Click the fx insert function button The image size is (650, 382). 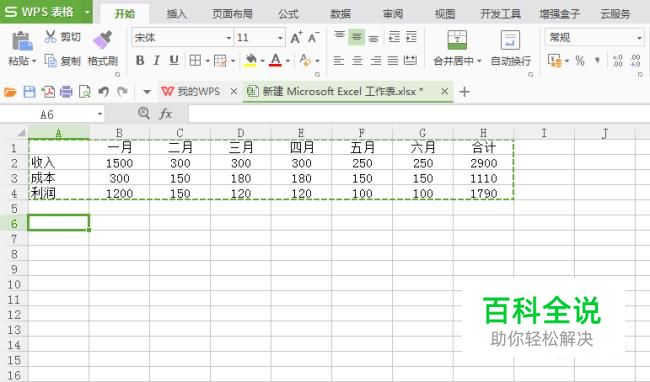point(165,114)
